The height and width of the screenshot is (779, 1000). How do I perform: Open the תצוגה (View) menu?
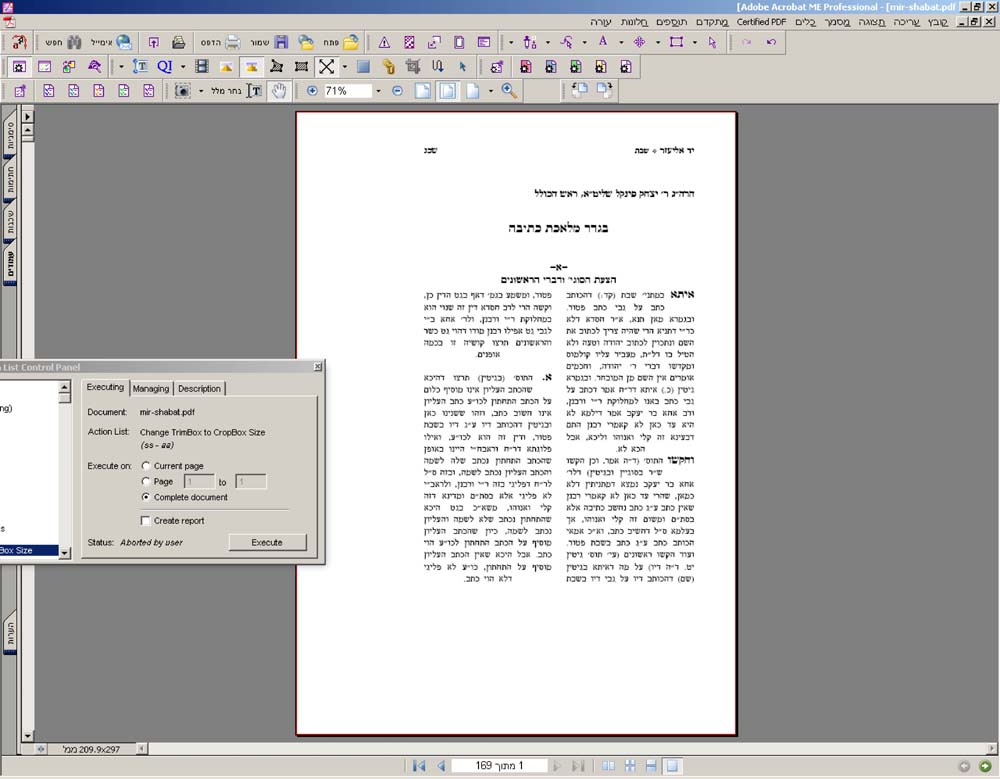[x=872, y=22]
